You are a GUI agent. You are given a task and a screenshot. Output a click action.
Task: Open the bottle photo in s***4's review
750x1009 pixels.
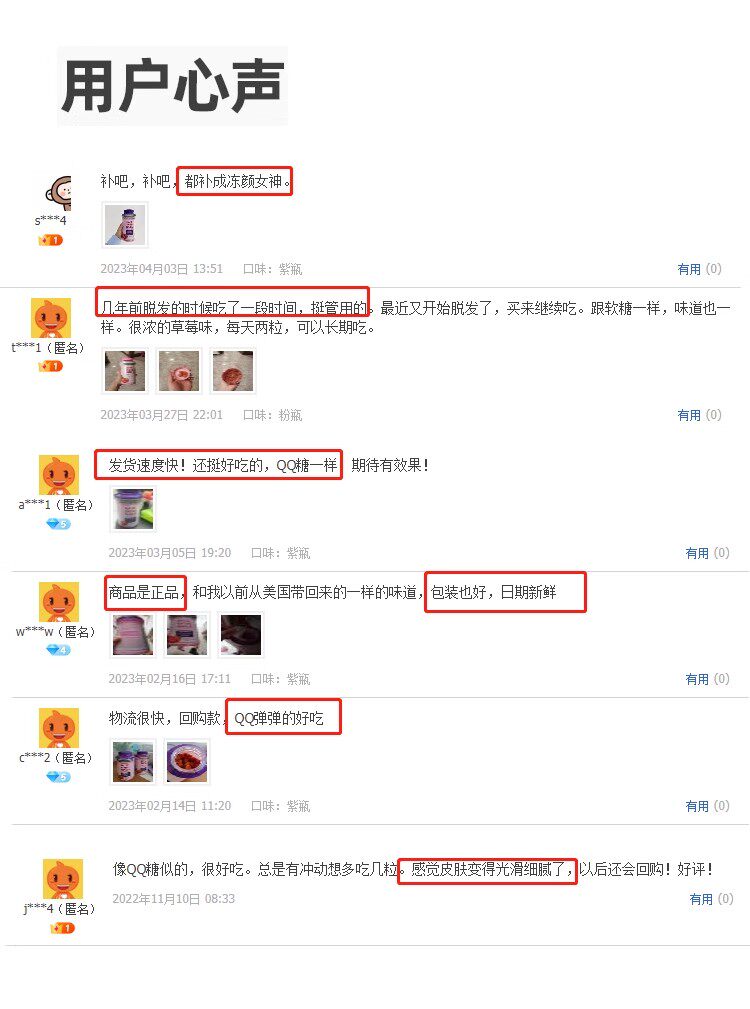125,225
